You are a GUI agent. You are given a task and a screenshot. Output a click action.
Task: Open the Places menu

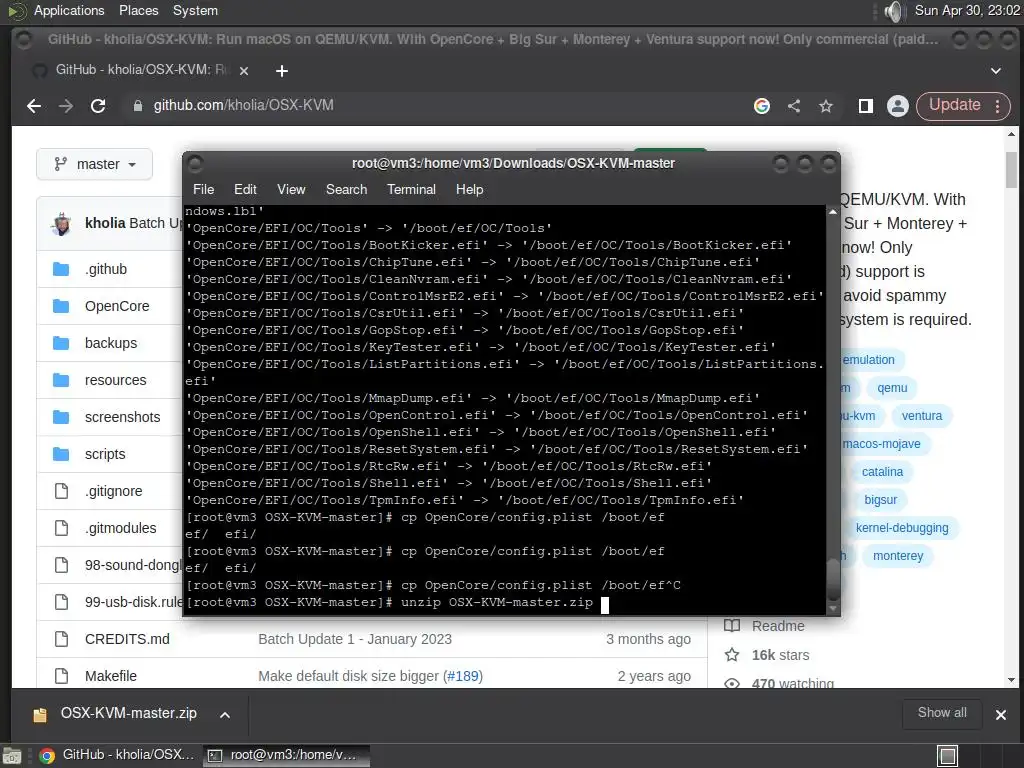coord(138,10)
